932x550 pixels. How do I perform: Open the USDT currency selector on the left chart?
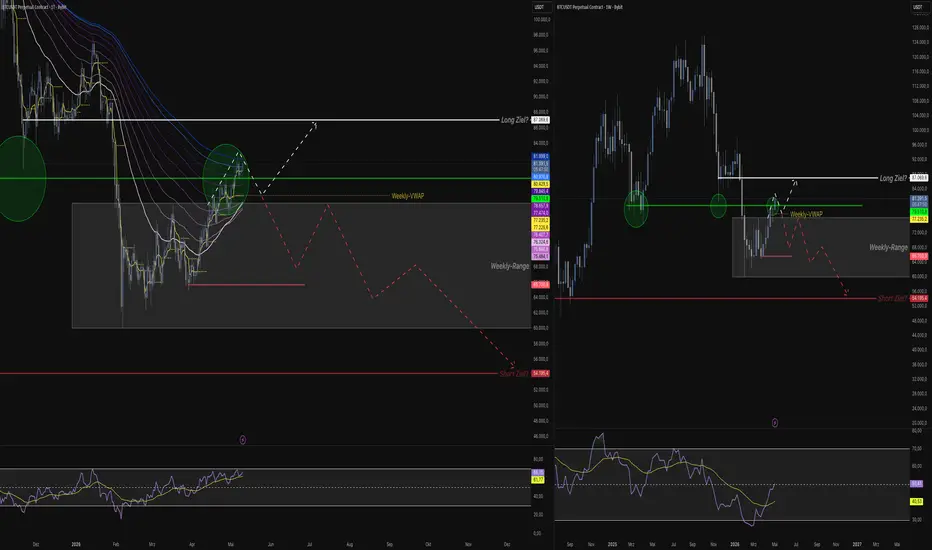(539, 7)
